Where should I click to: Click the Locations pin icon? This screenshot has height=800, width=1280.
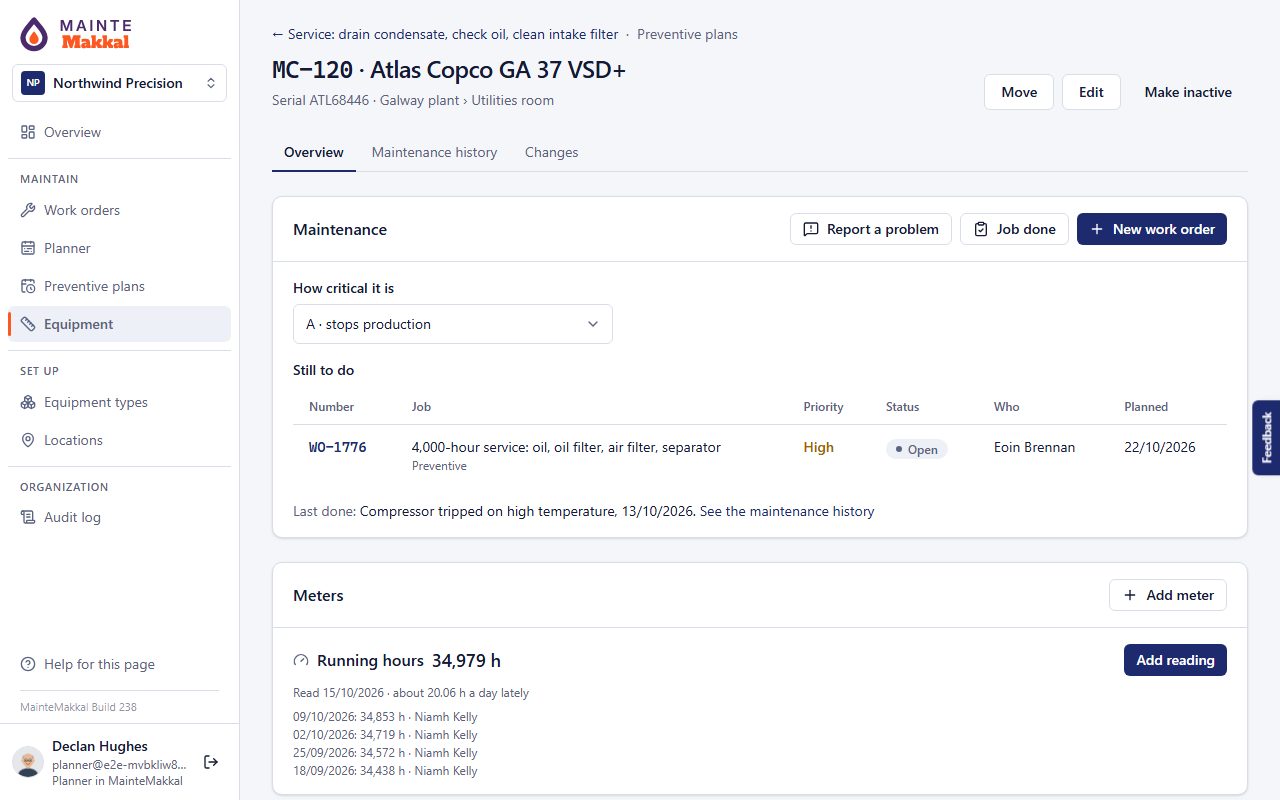point(28,440)
